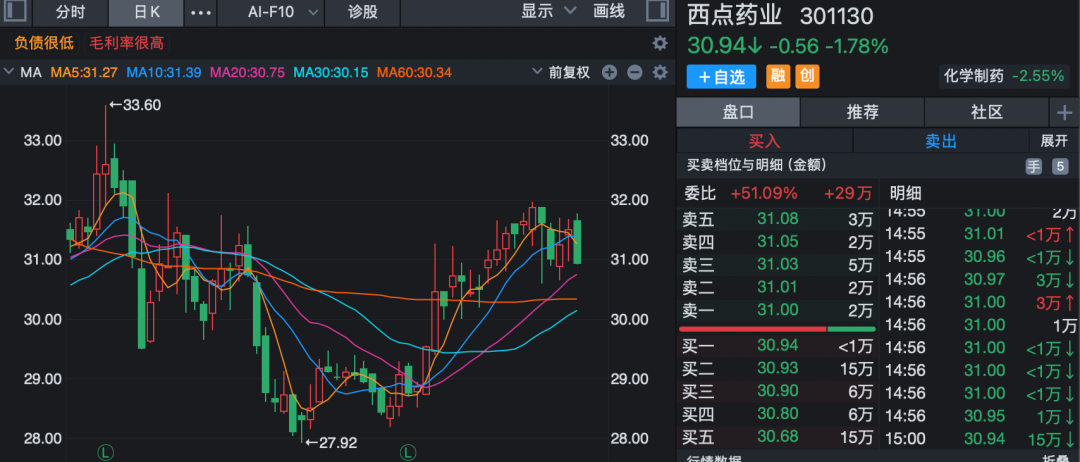1080x462 pixels.
Task: Click the orange 创 ChiNext badge
Action: pos(806,76)
